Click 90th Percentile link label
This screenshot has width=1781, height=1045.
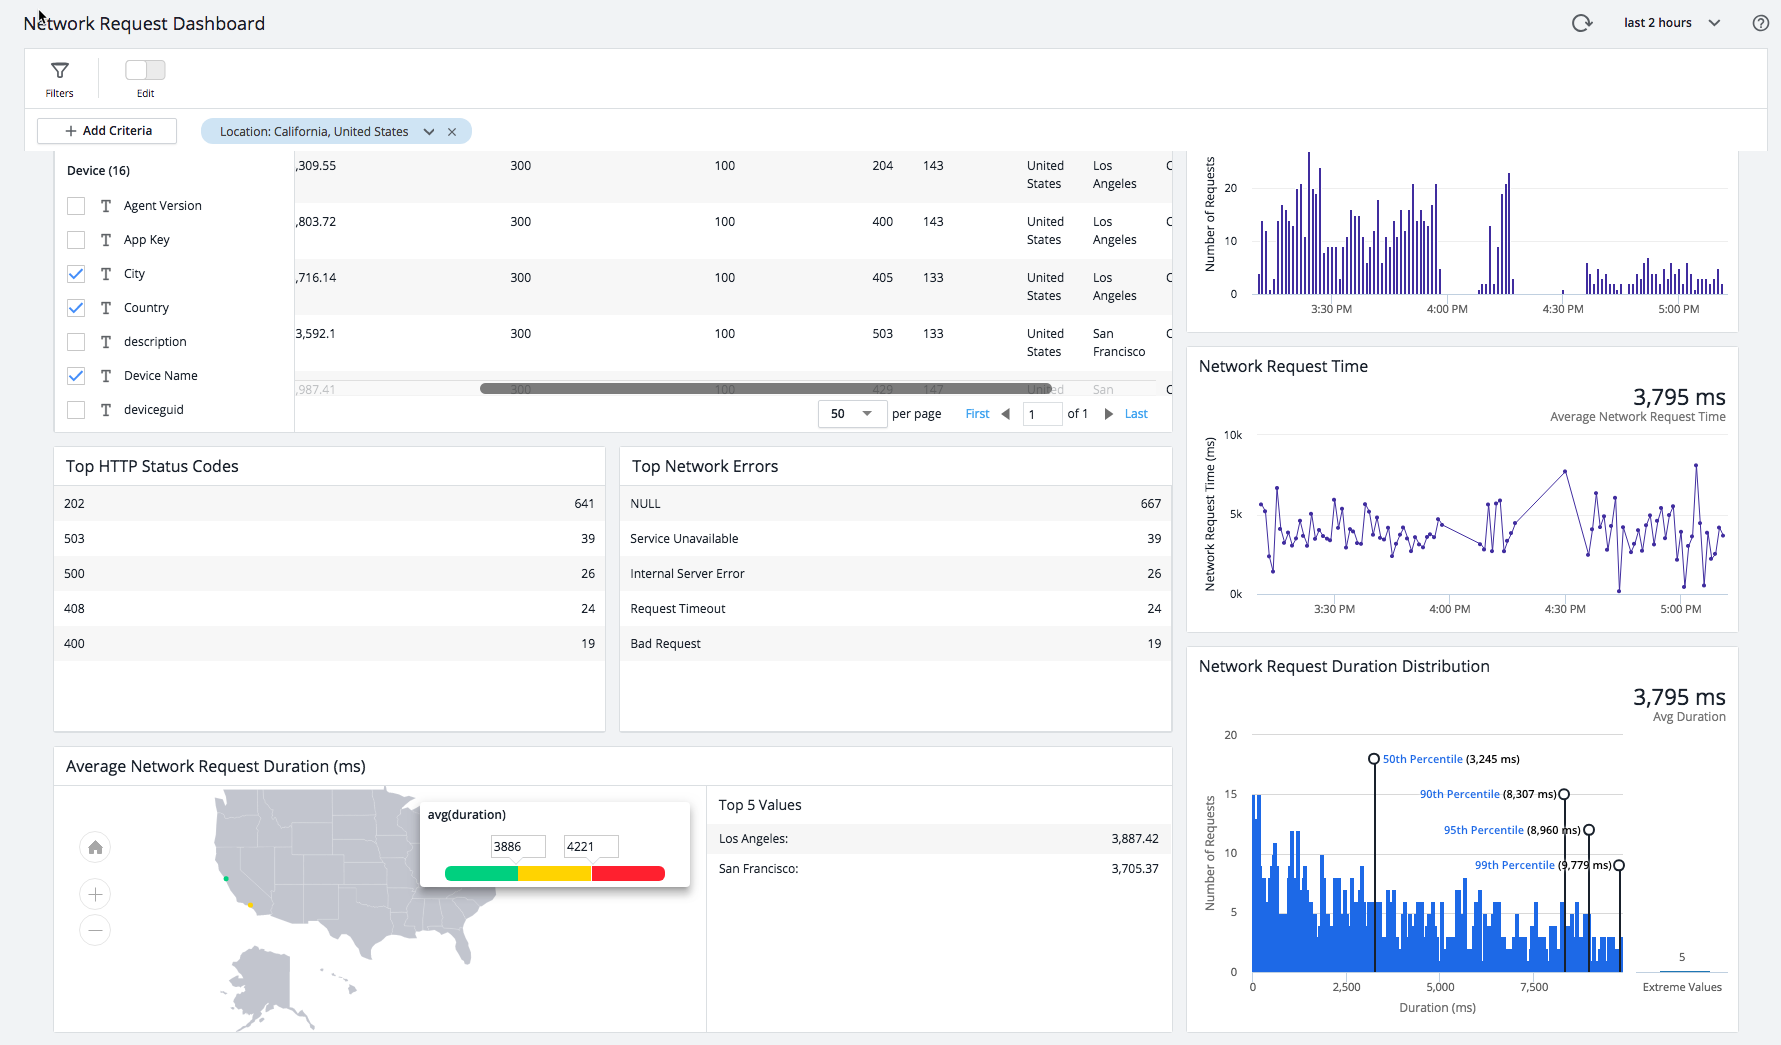coord(1460,794)
